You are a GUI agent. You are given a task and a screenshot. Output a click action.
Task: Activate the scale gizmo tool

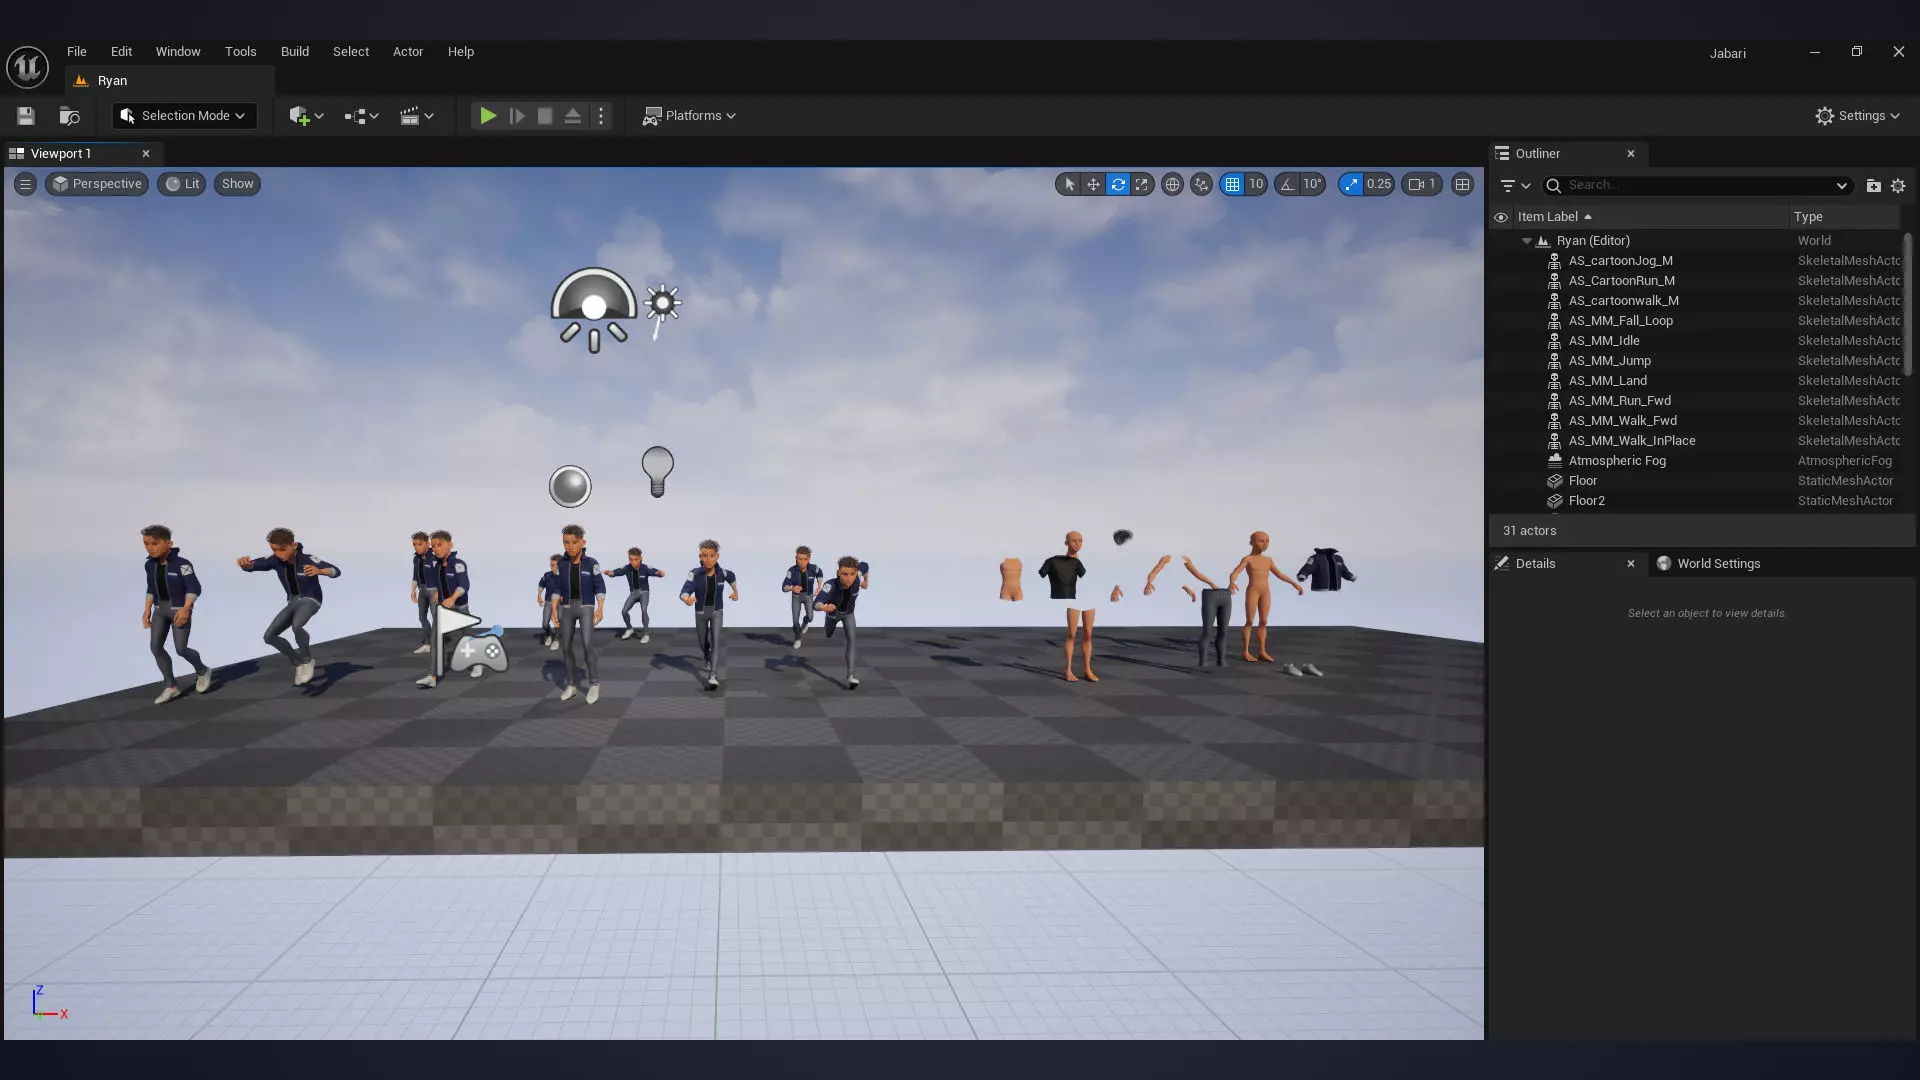1141,184
